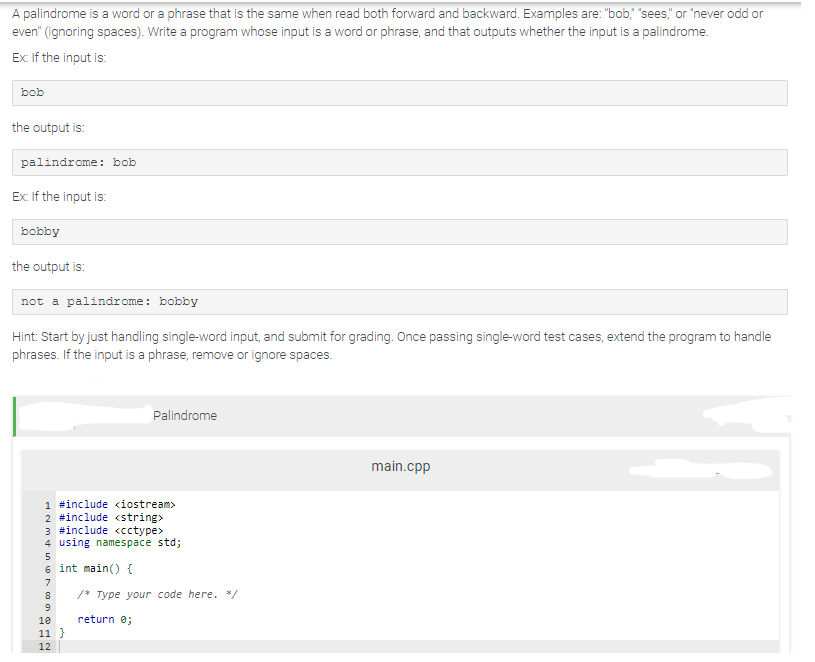
Task: Click the 'bobby' example input box
Action: point(399,232)
